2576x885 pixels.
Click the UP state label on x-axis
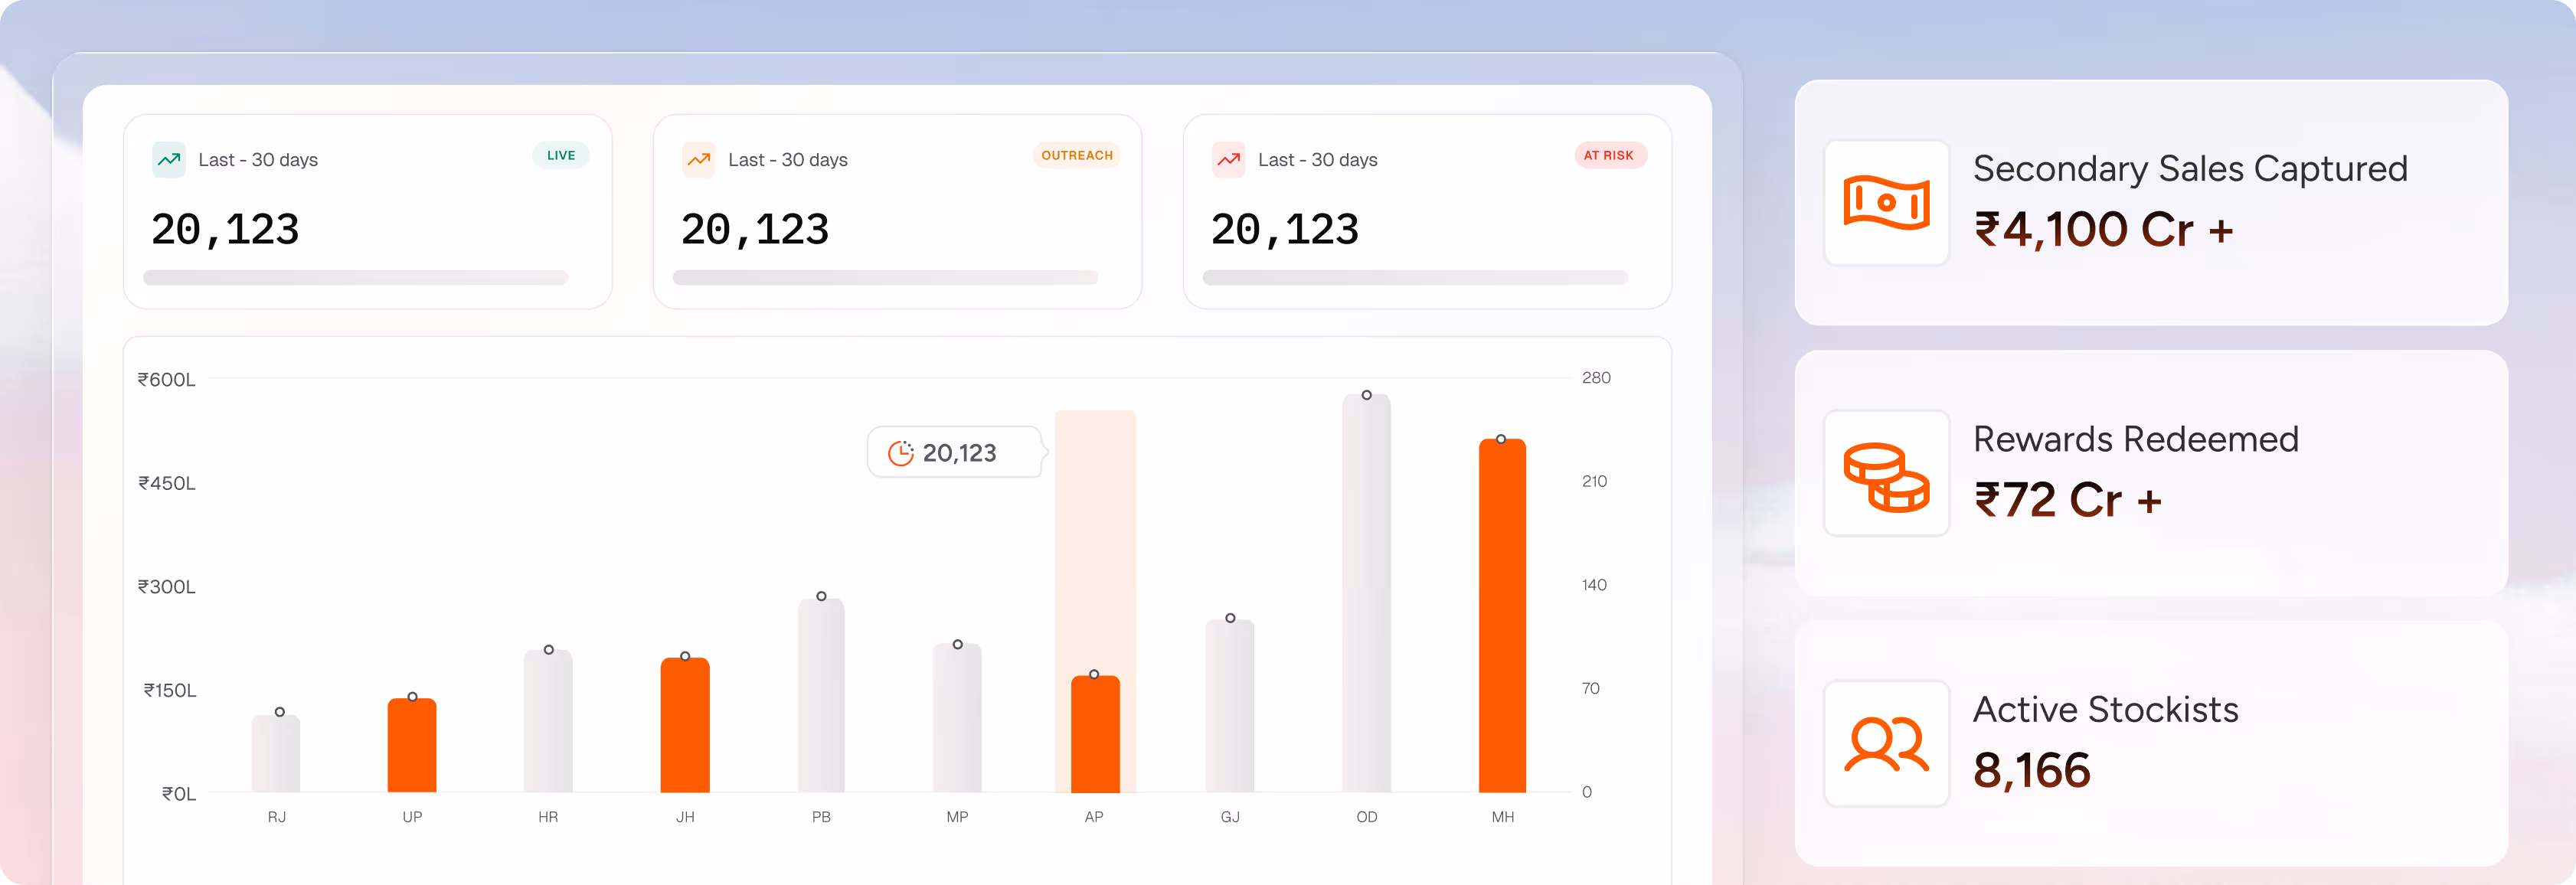point(412,817)
